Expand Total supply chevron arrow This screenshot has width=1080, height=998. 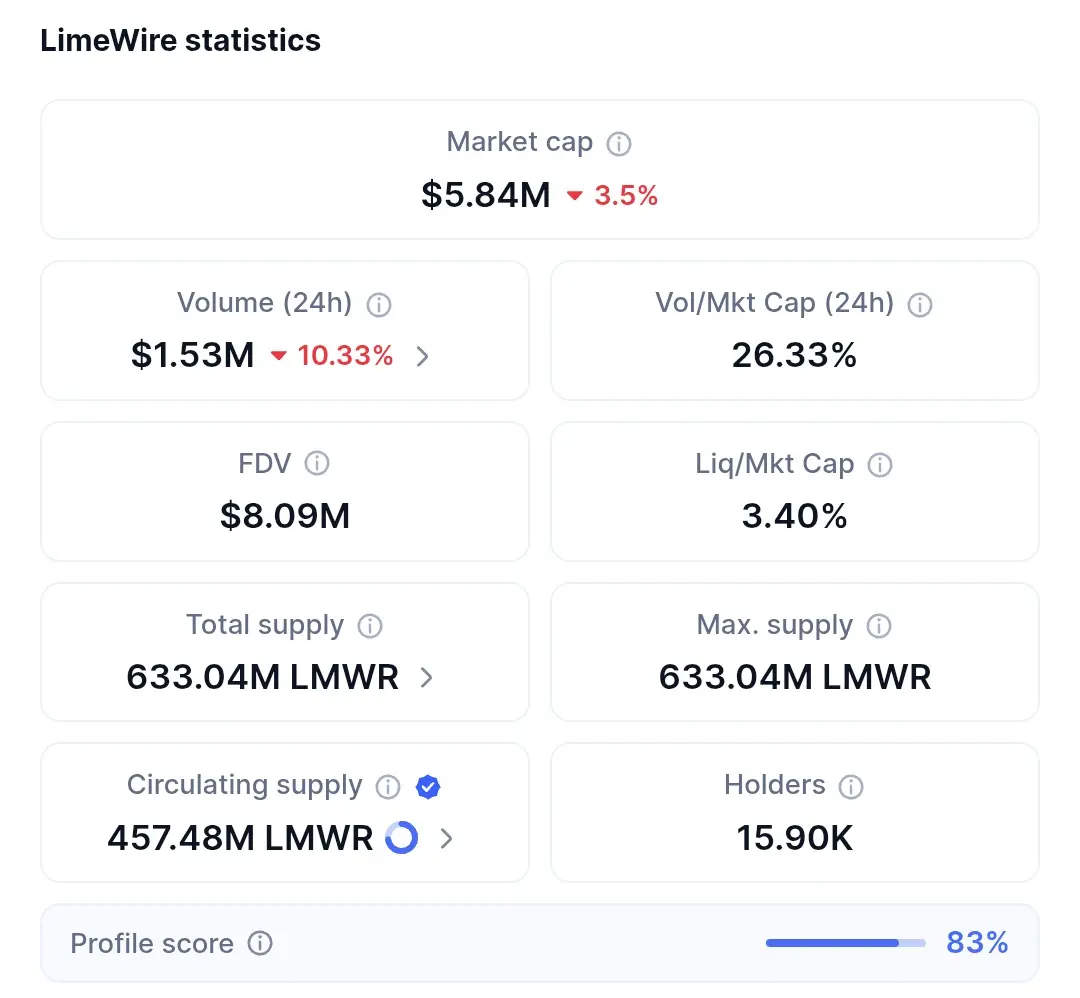427,678
